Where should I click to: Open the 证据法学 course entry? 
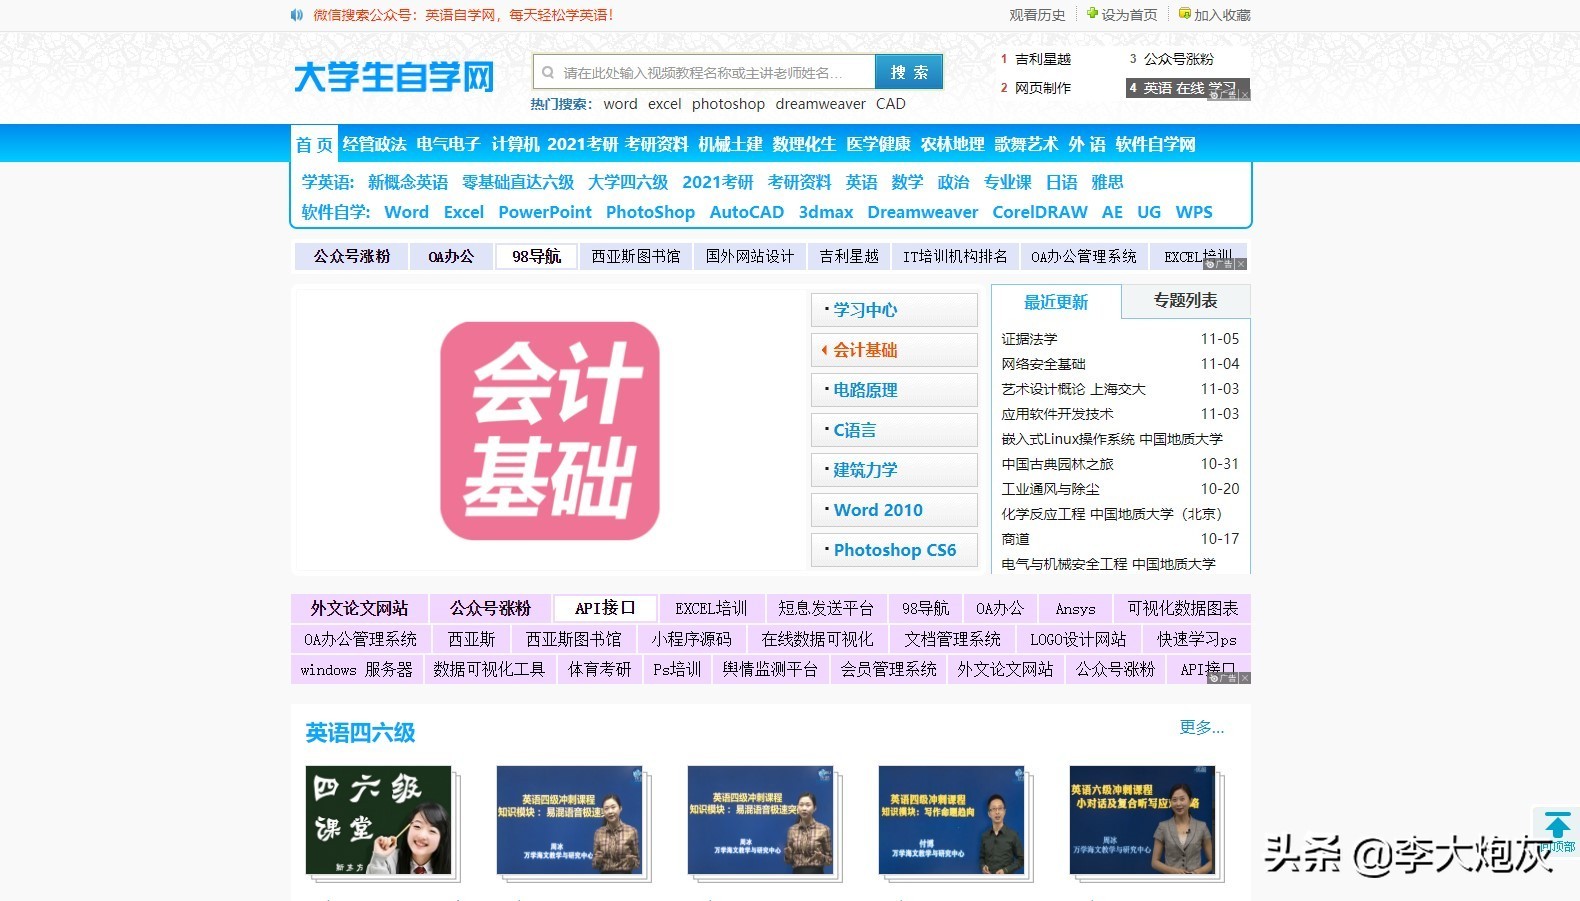[1029, 339]
